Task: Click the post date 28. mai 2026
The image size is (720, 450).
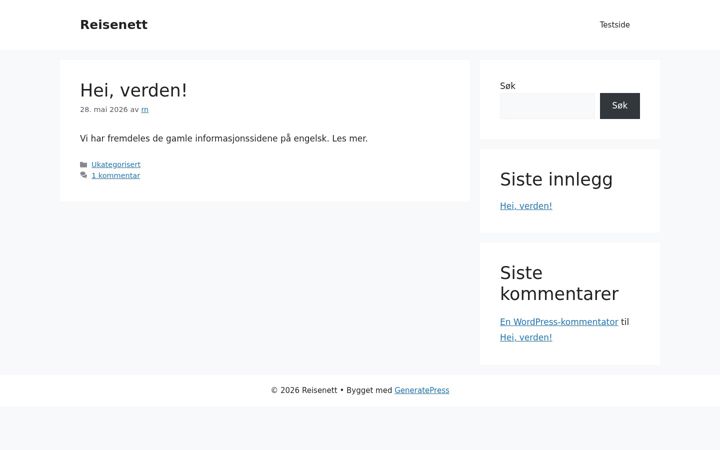Action: [x=104, y=109]
